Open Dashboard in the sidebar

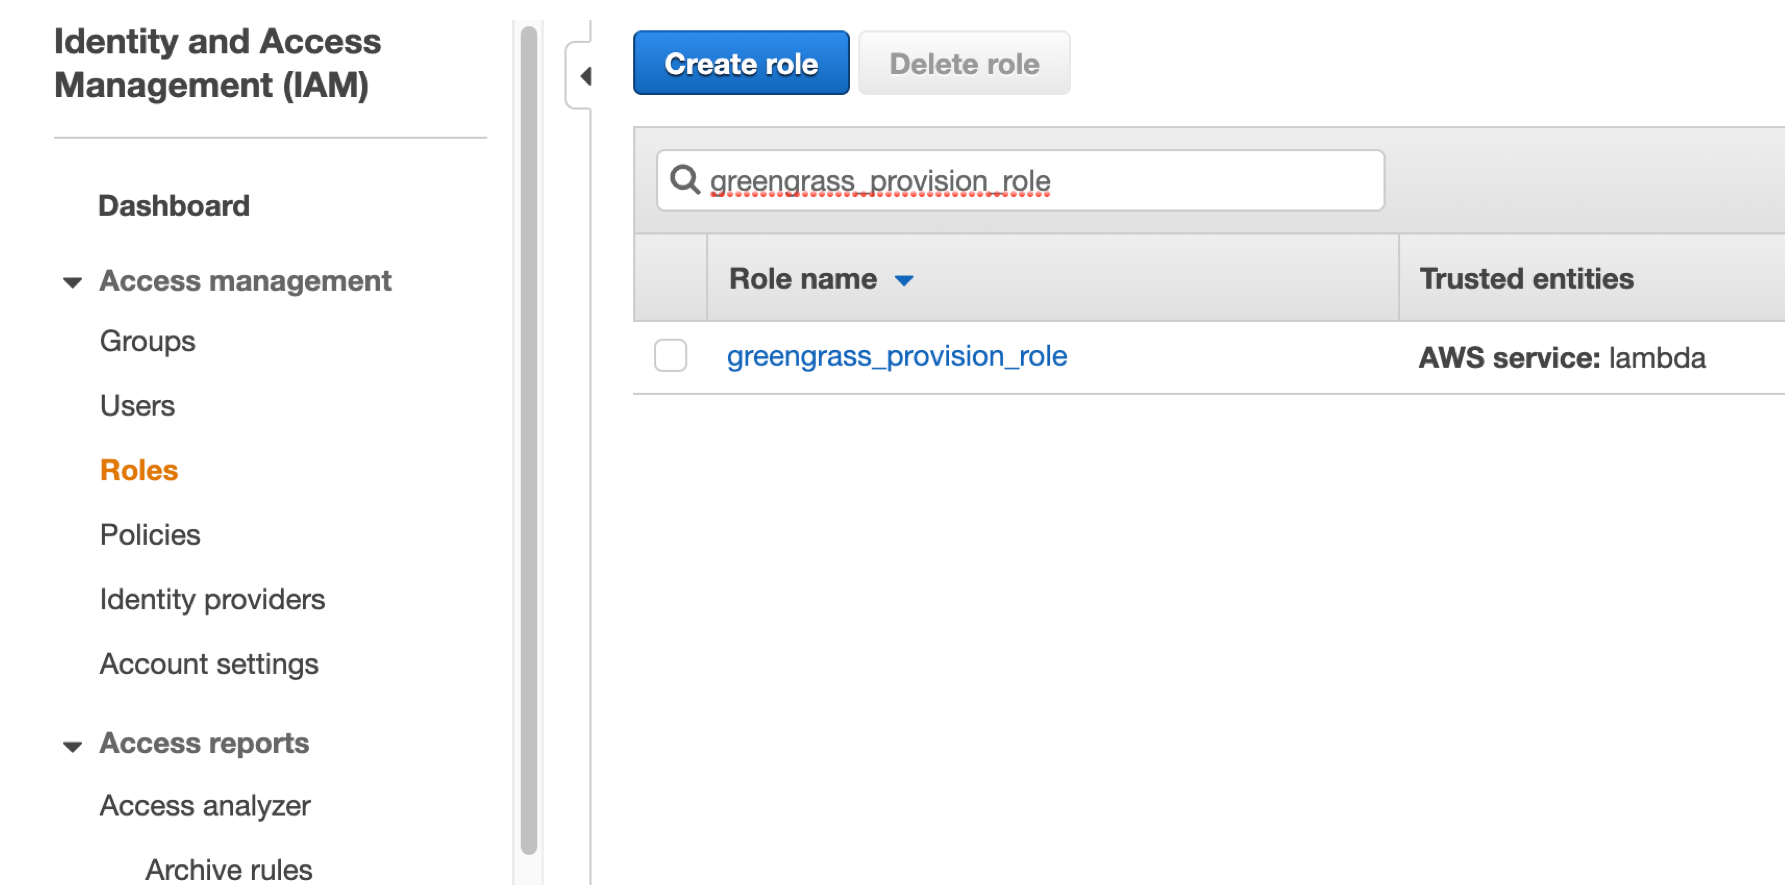click(174, 206)
